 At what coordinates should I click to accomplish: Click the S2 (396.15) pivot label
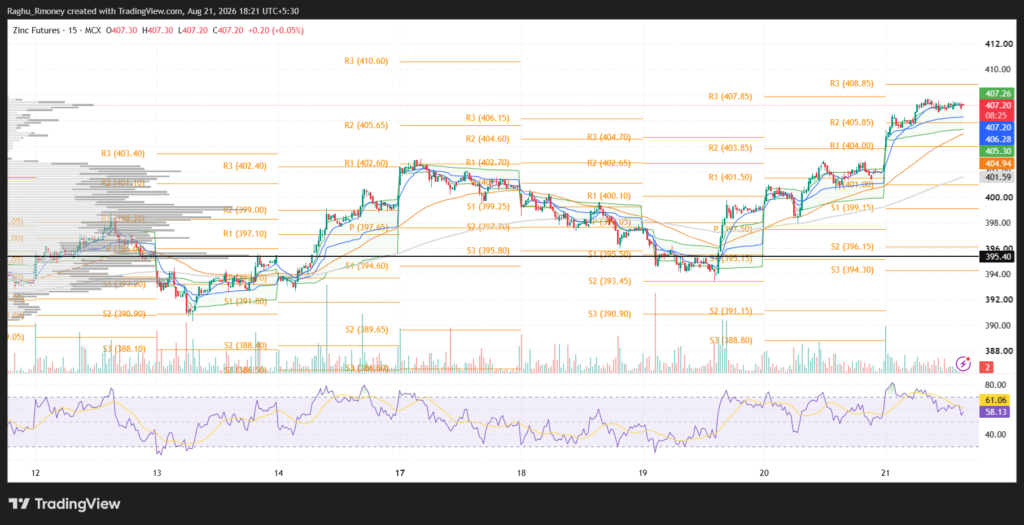pos(852,246)
